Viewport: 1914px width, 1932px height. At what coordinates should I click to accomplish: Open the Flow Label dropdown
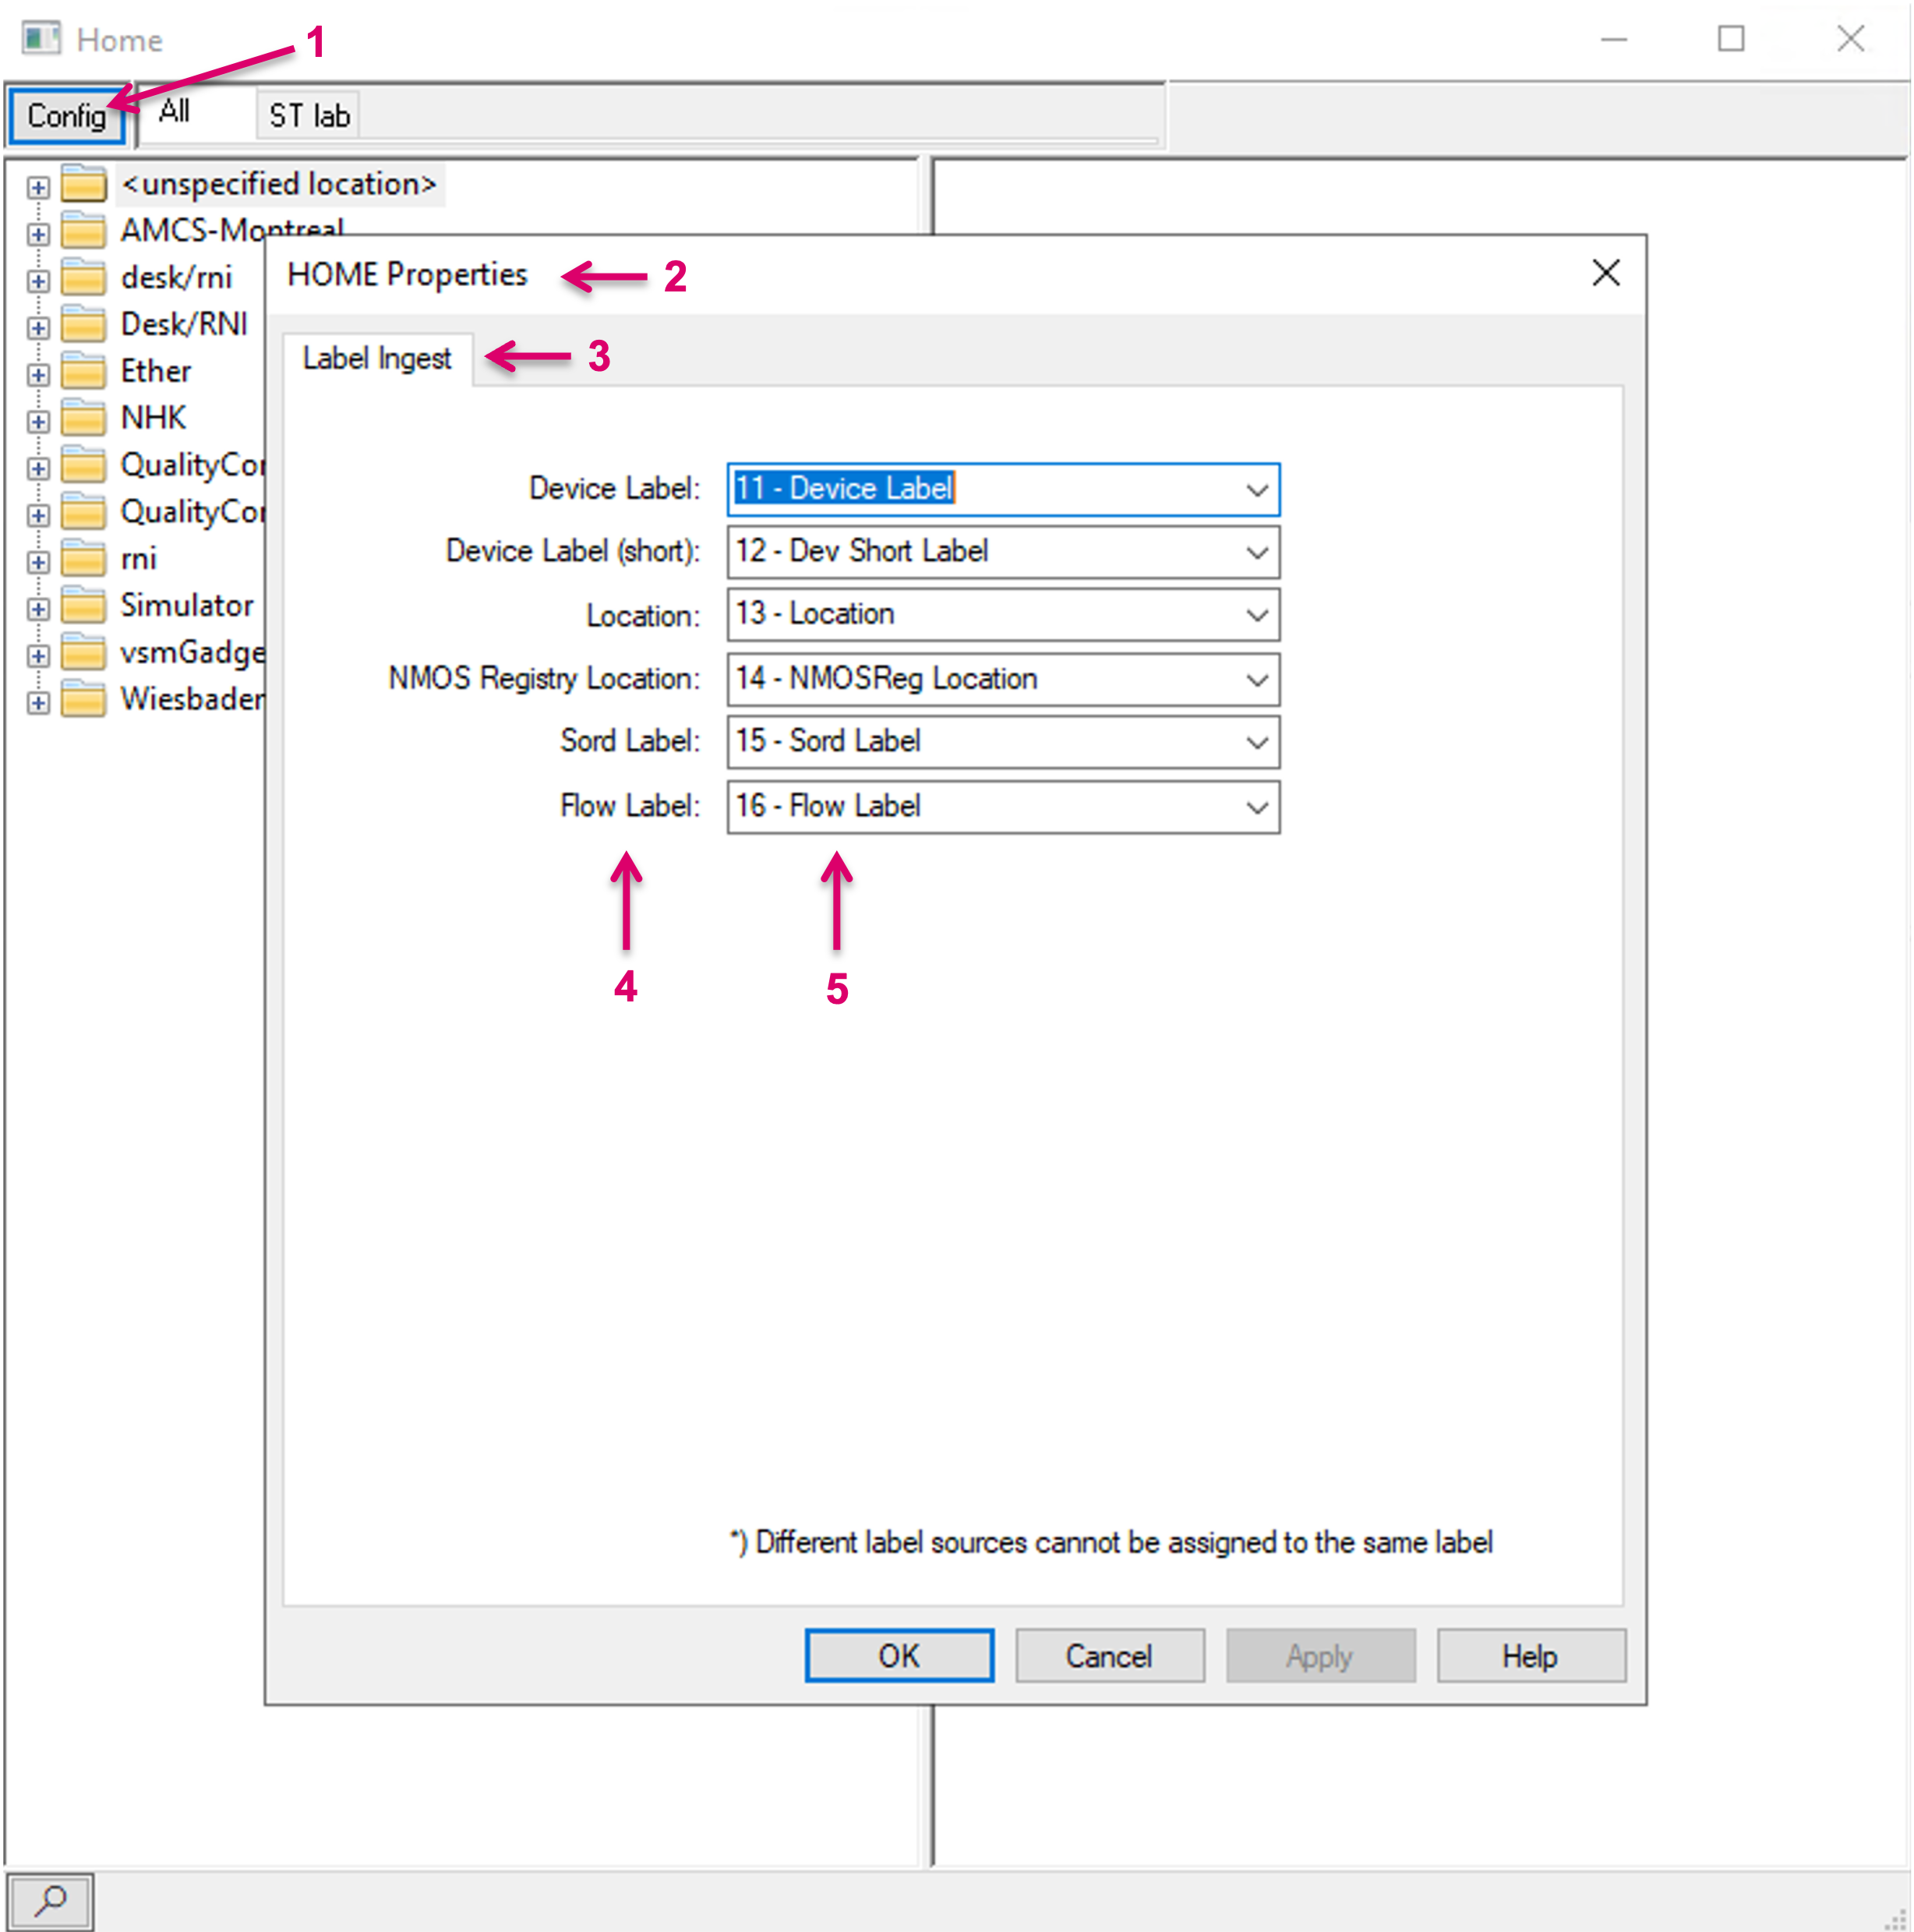[x=1256, y=807]
